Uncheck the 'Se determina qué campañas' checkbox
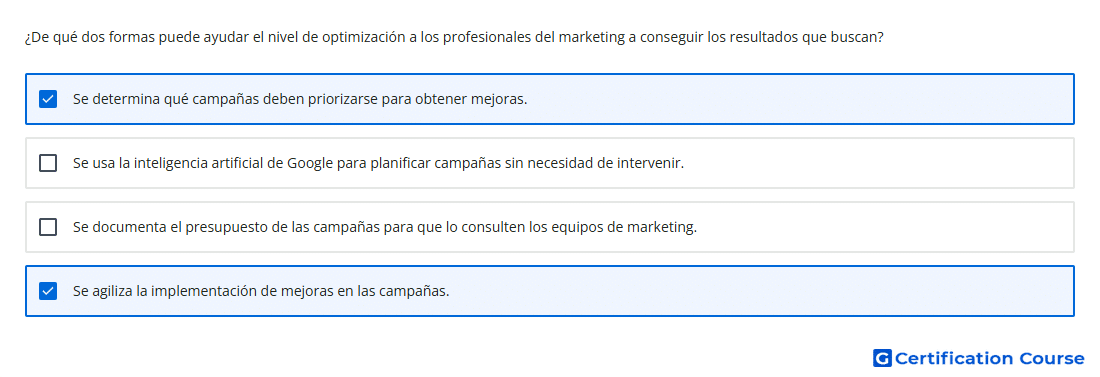 pos(48,99)
